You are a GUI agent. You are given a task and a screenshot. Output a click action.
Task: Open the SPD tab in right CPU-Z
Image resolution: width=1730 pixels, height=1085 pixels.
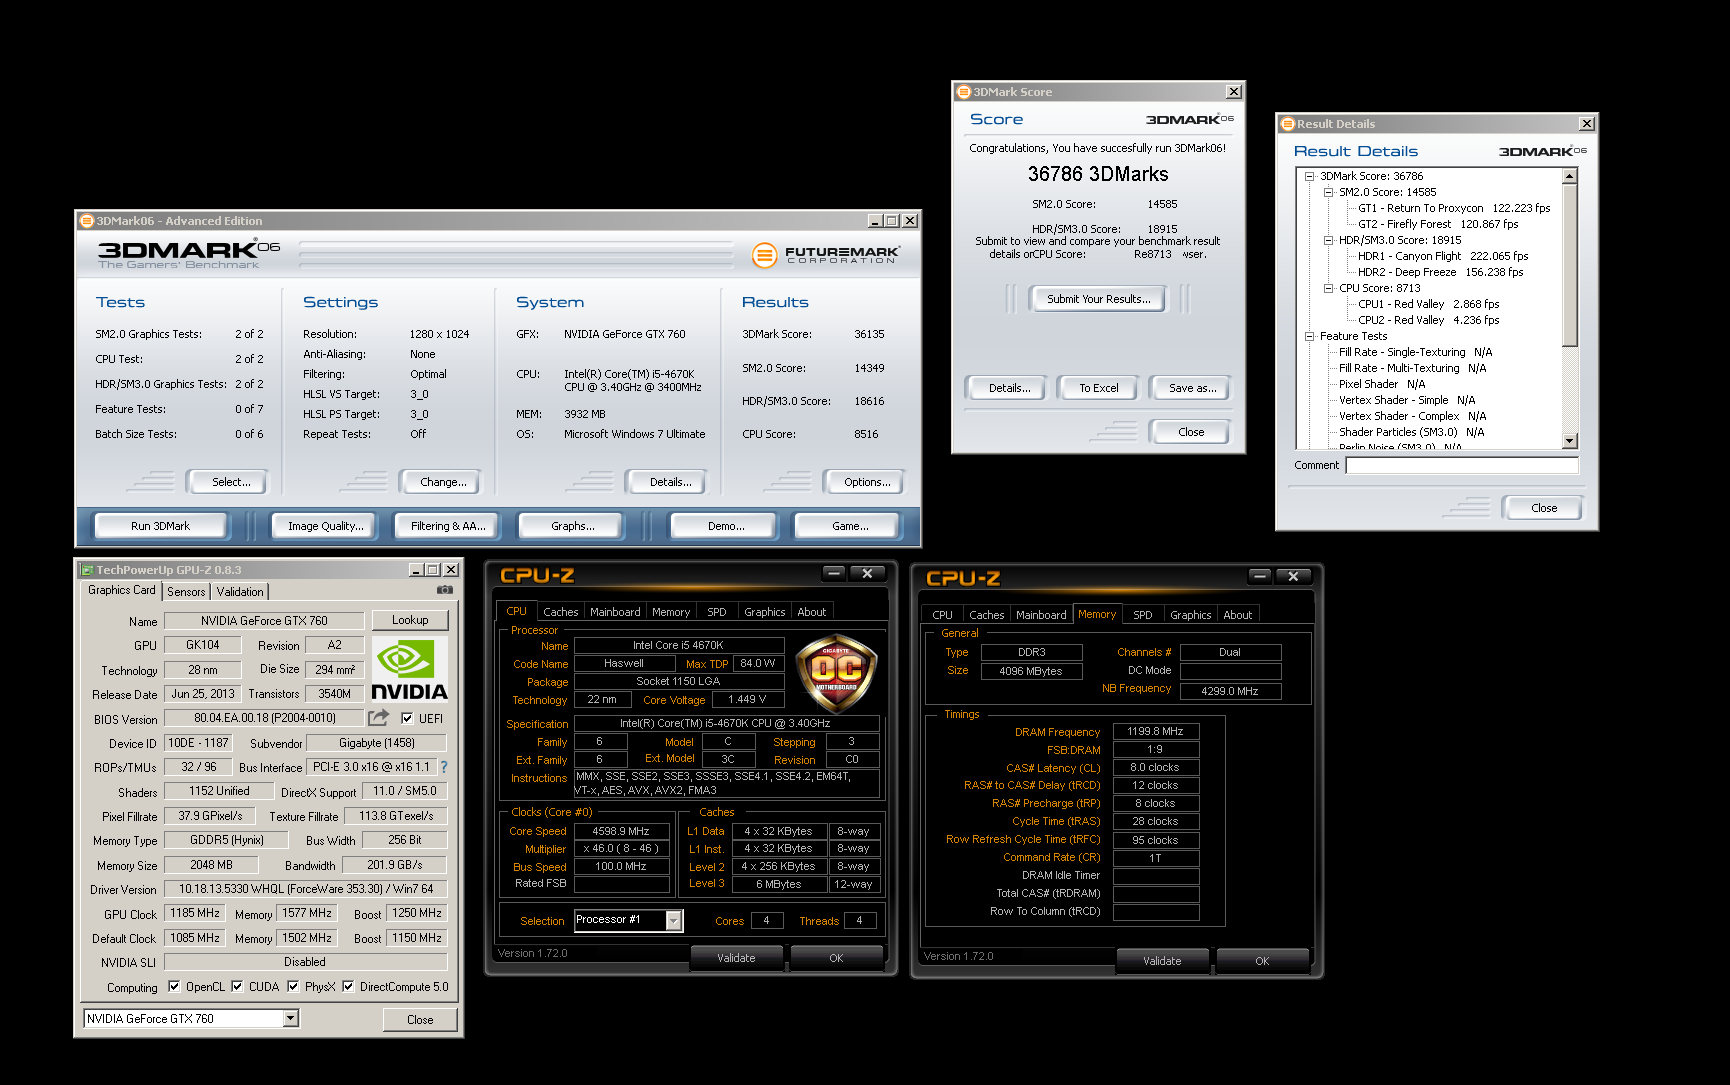tap(1143, 615)
